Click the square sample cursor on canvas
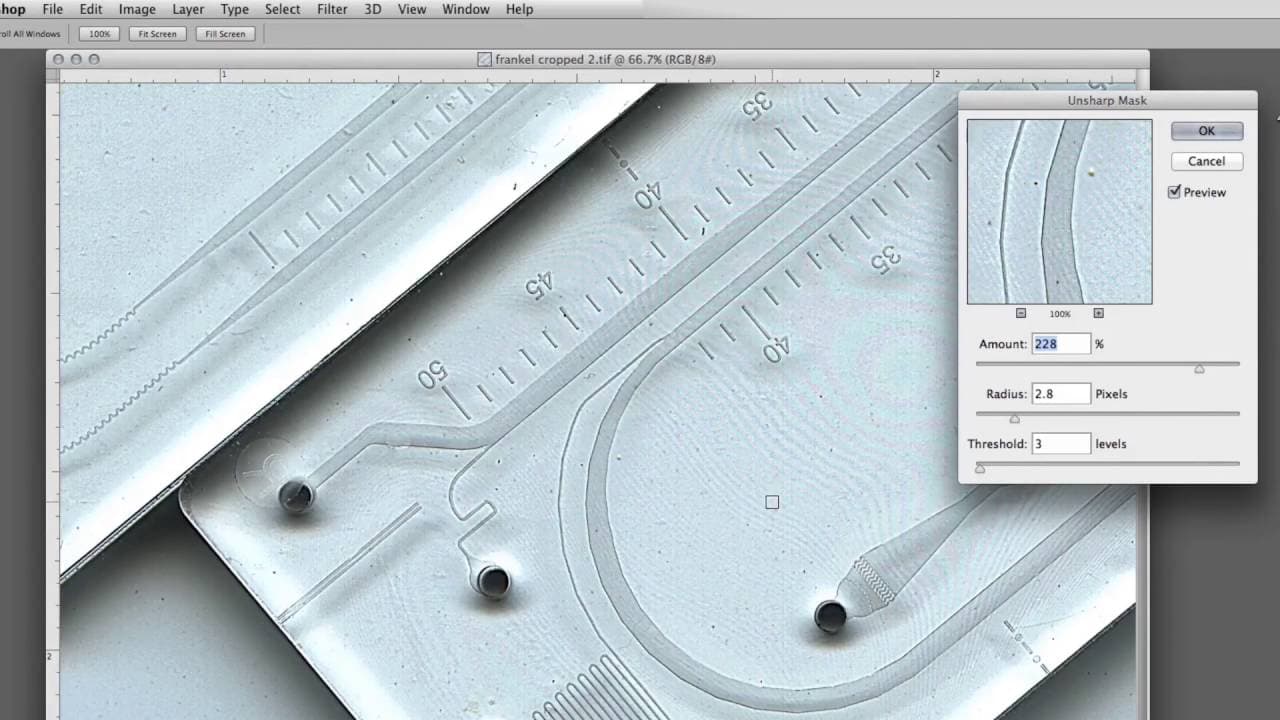 [x=772, y=502]
